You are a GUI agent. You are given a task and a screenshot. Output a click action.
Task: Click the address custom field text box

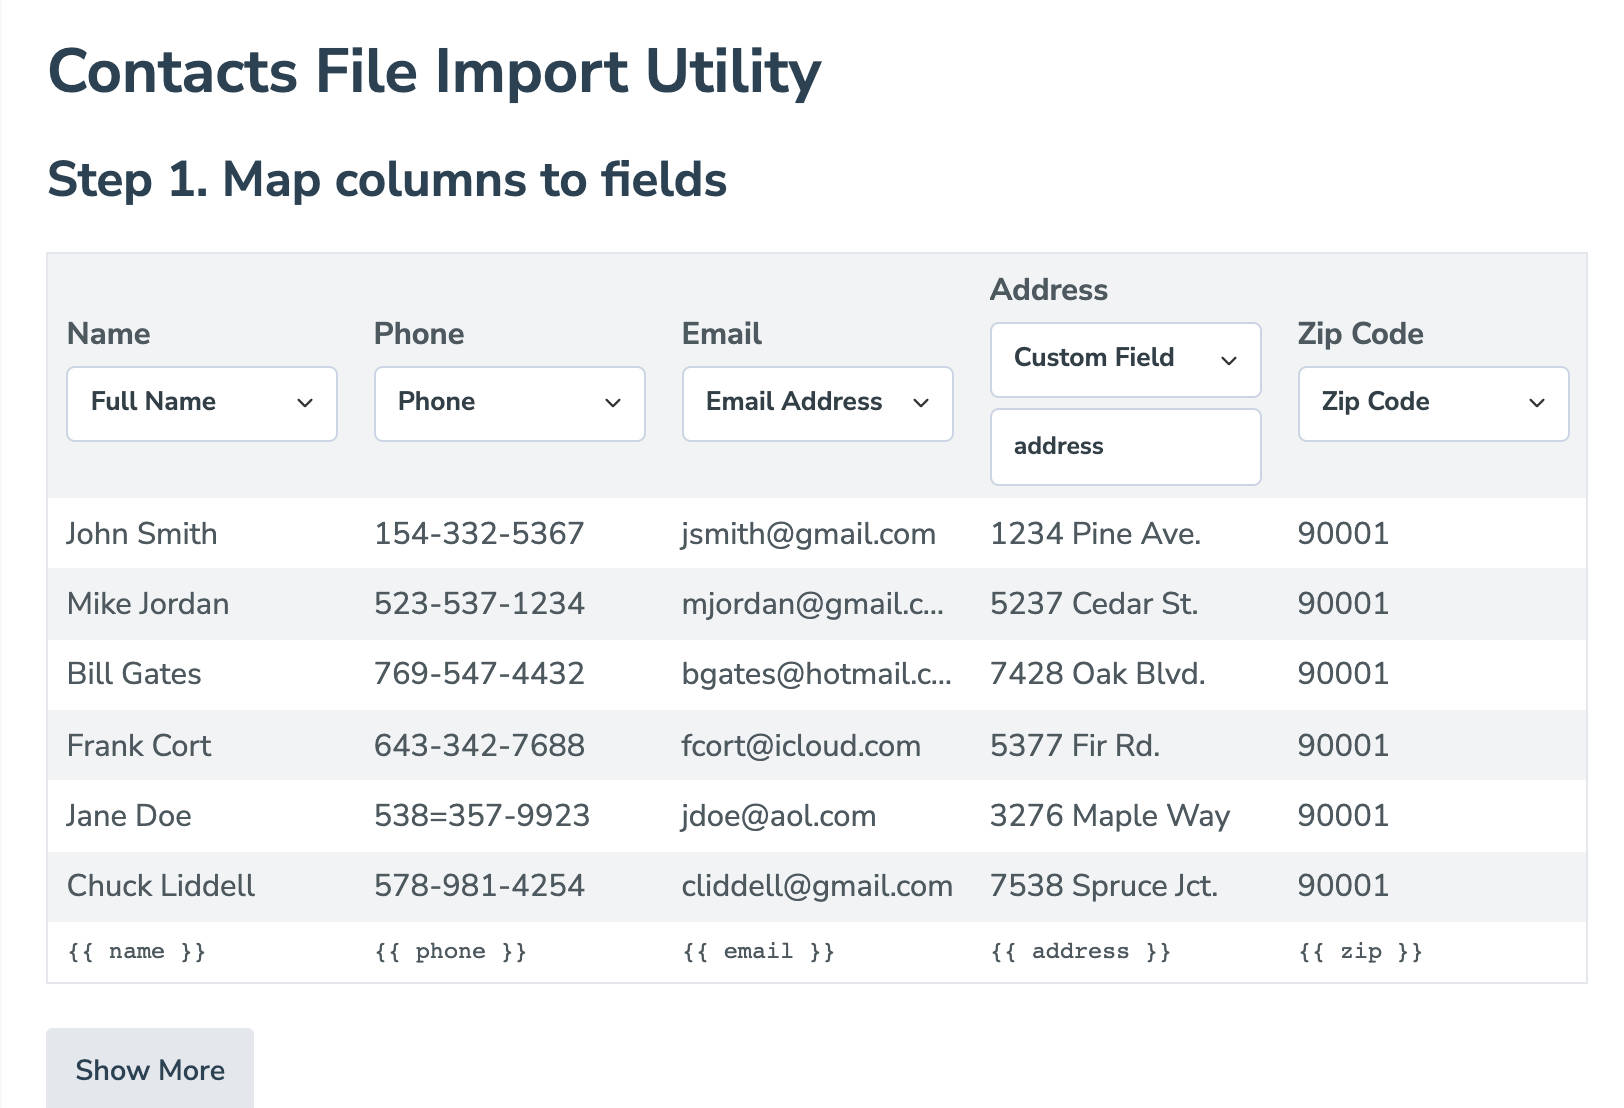(1125, 446)
